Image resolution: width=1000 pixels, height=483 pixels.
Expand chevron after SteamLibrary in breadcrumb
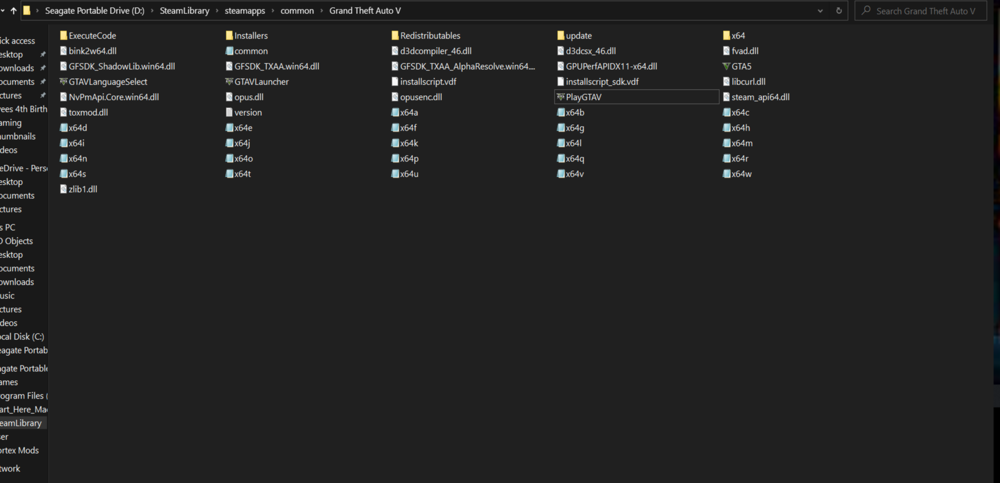point(217,11)
